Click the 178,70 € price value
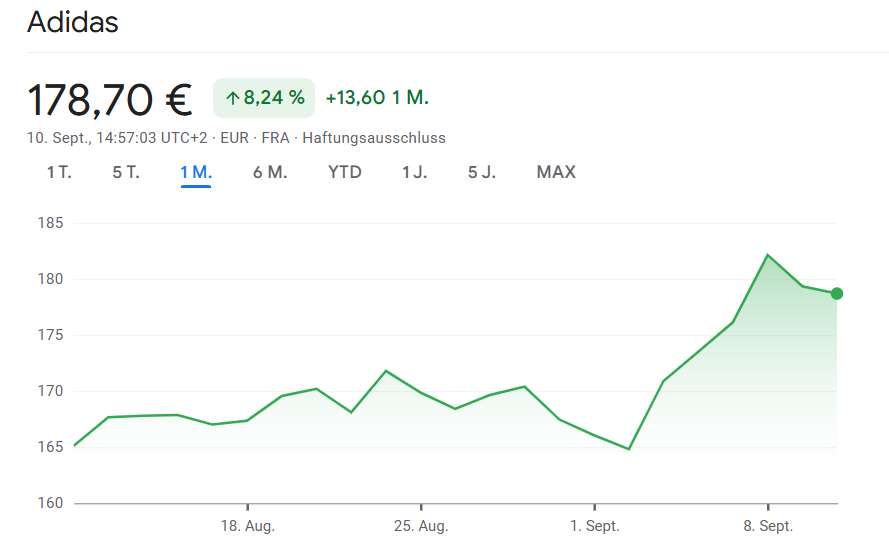The height and width of the screenshot is (548, 889). (x=110, y=99)
